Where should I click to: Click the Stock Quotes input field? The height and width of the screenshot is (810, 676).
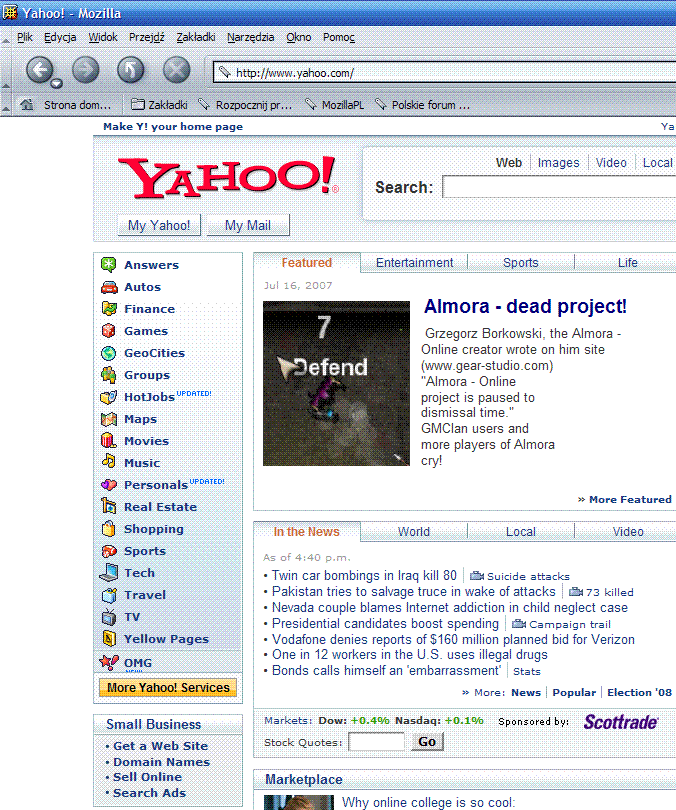(x=376, y=742)
